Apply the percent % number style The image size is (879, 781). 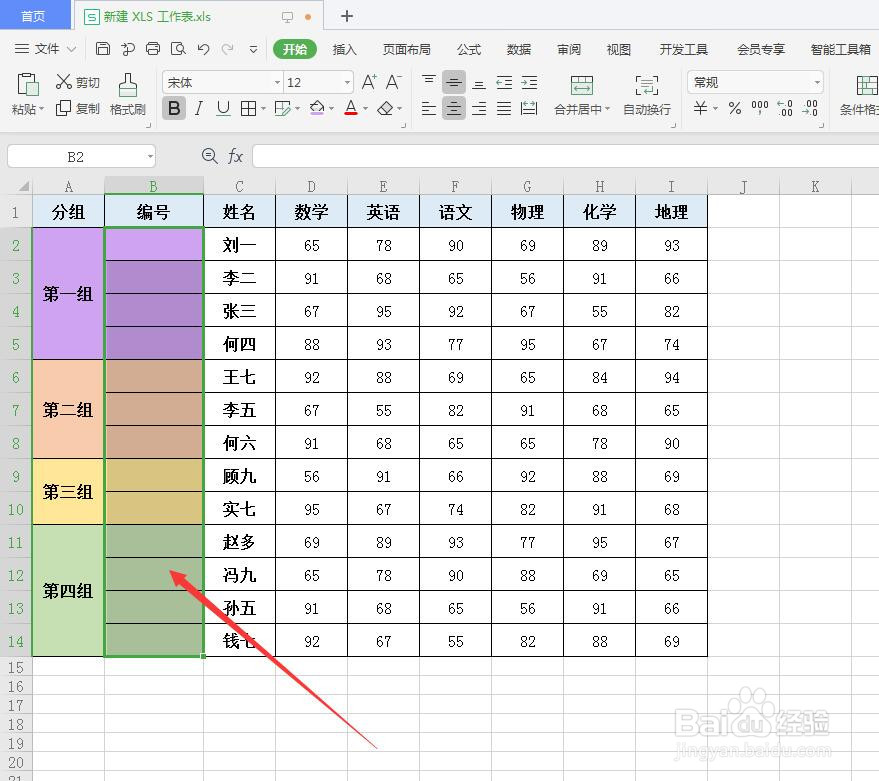[734, 109]
